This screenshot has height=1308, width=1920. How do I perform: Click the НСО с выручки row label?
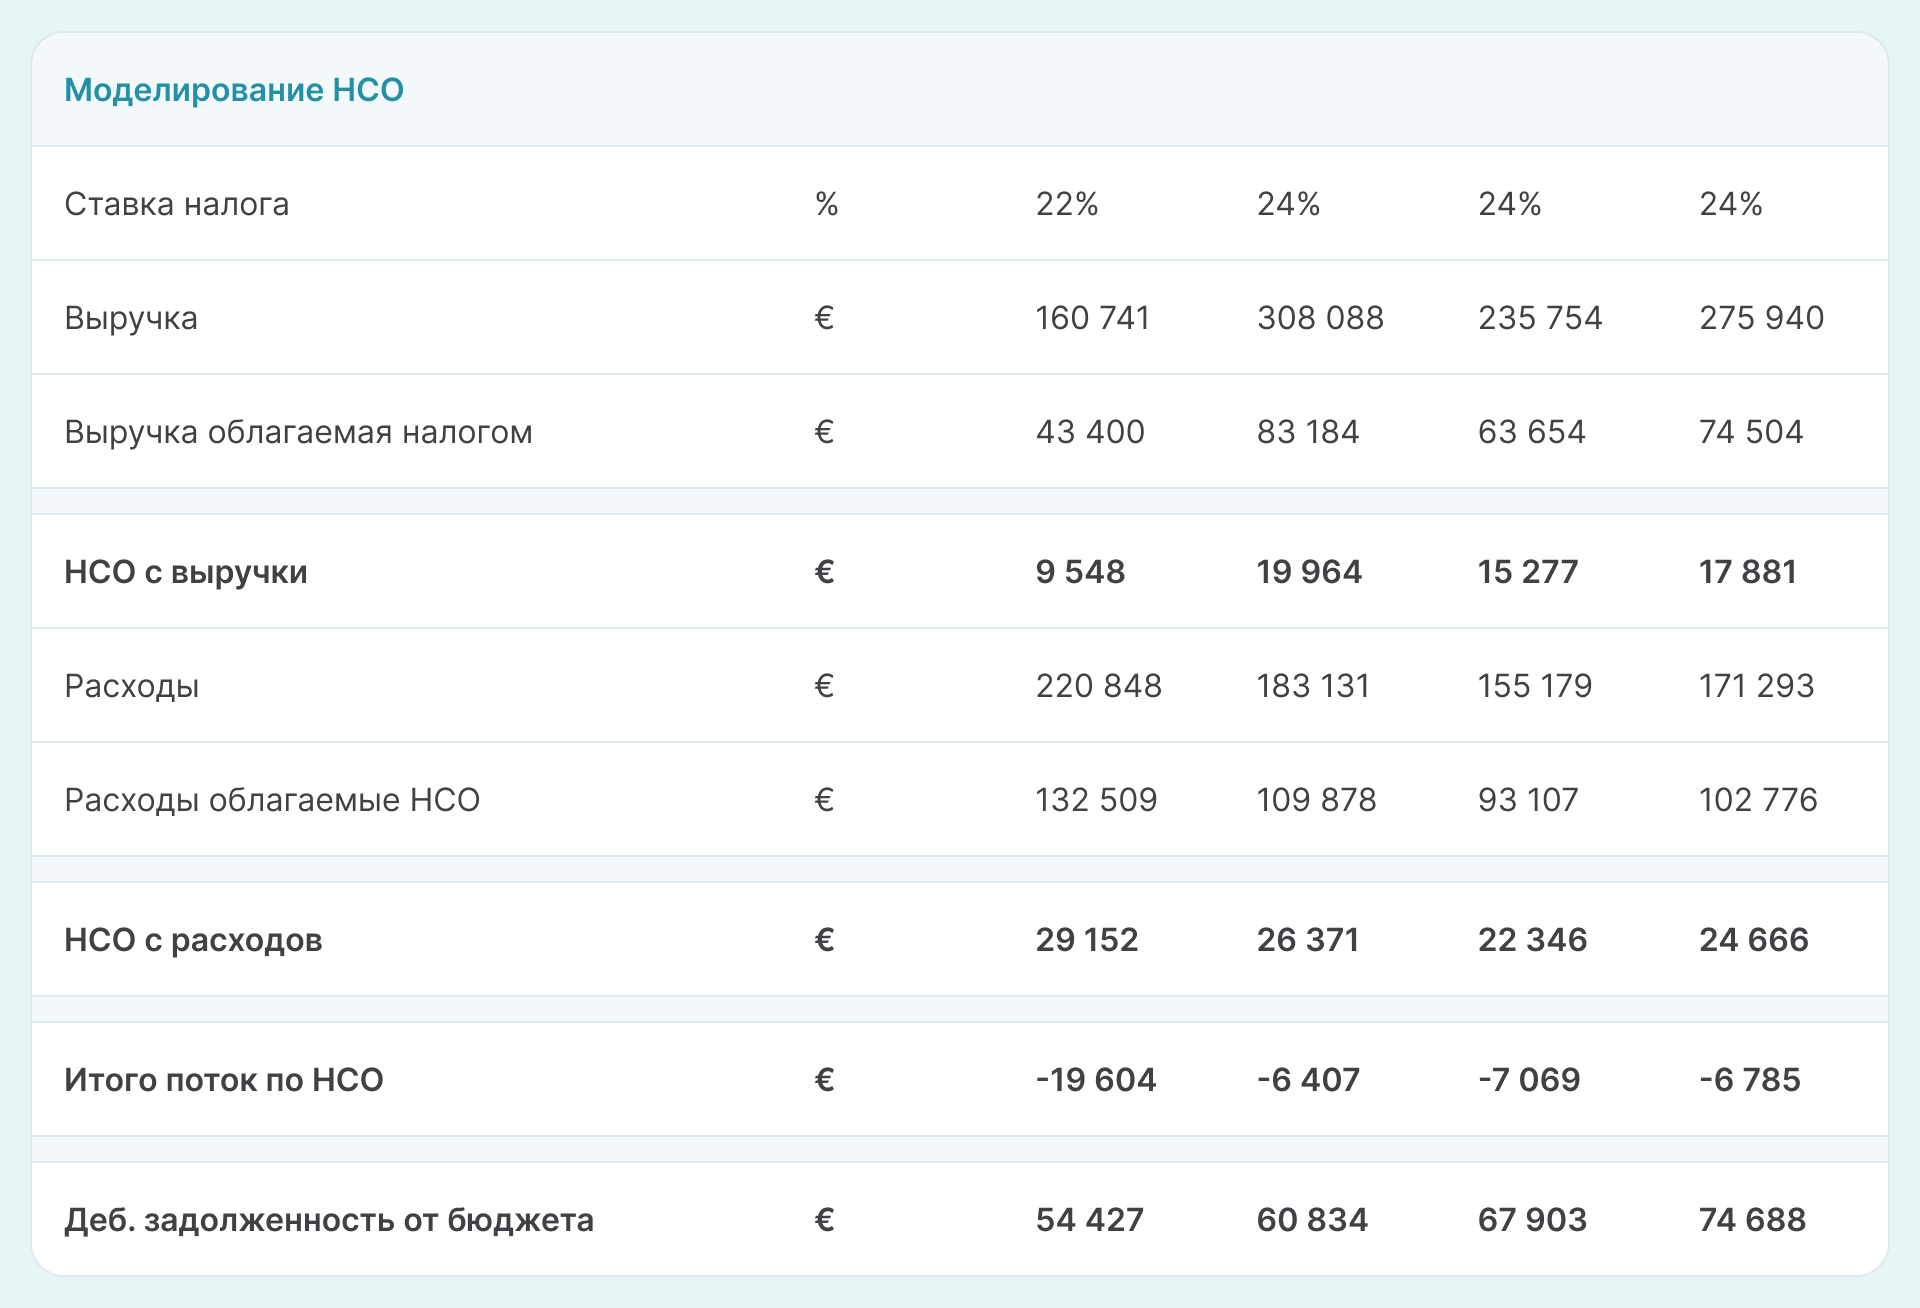(186, 572)
